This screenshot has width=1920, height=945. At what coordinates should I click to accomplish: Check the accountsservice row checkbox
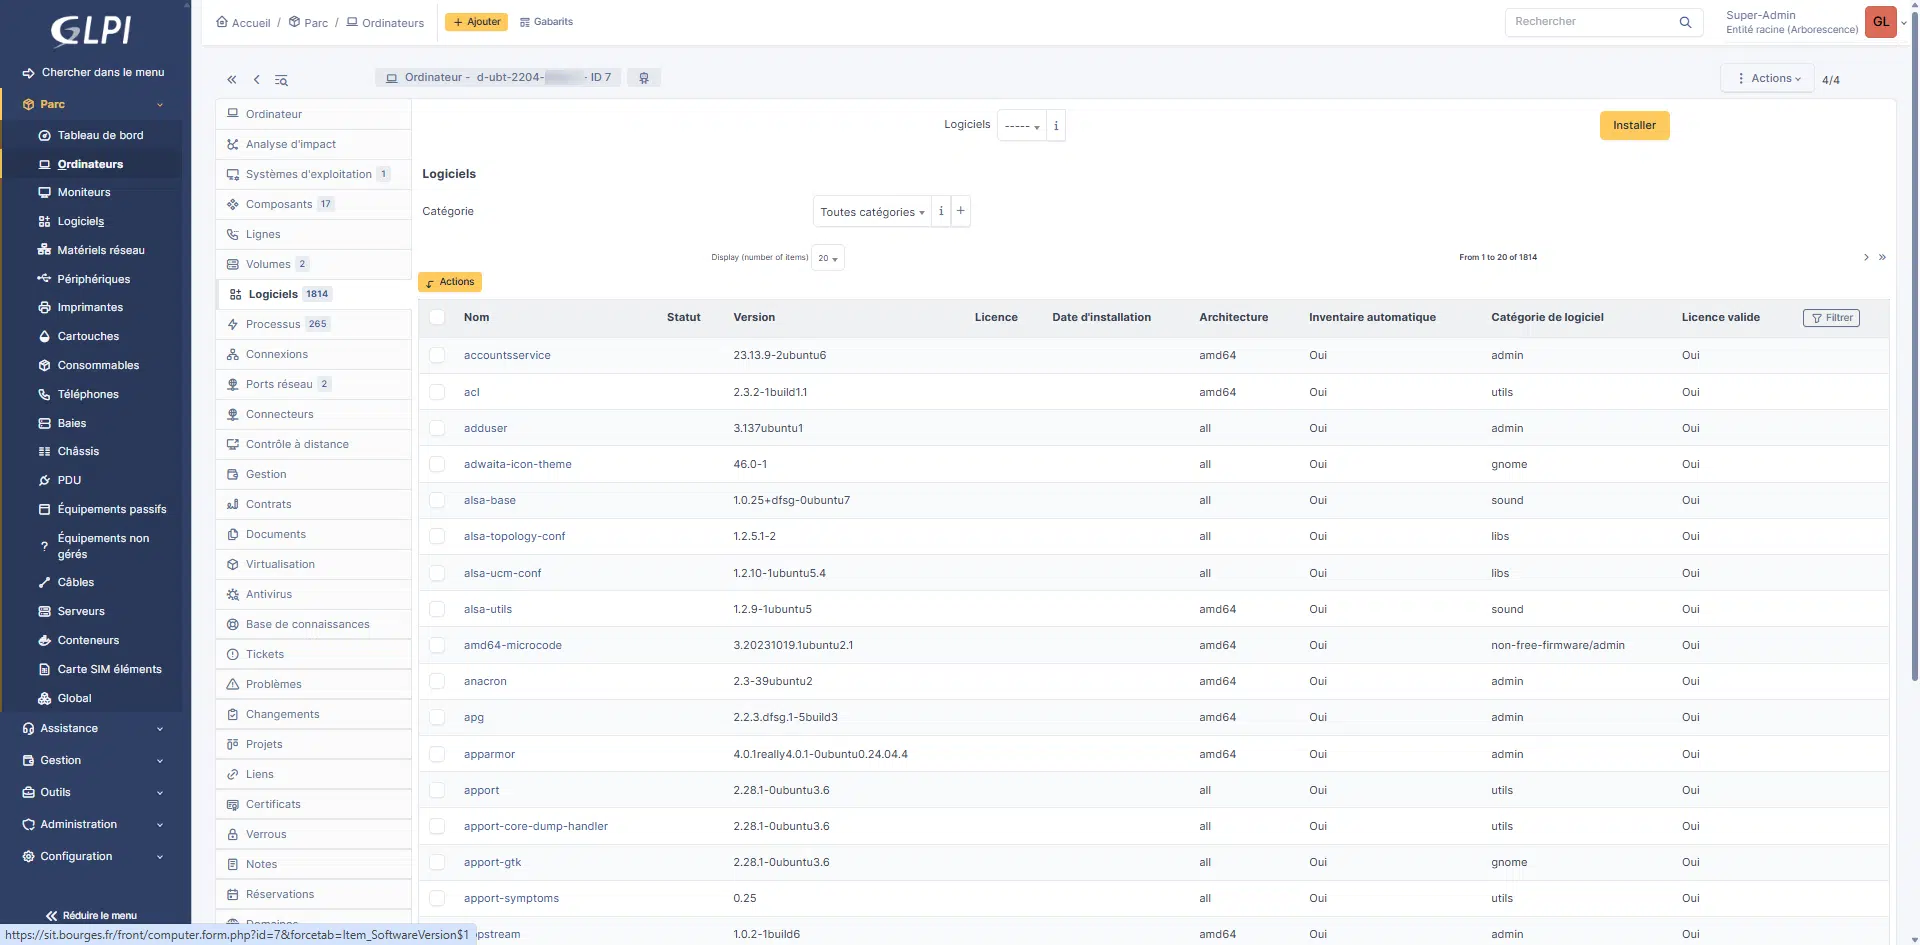point(437,355)
